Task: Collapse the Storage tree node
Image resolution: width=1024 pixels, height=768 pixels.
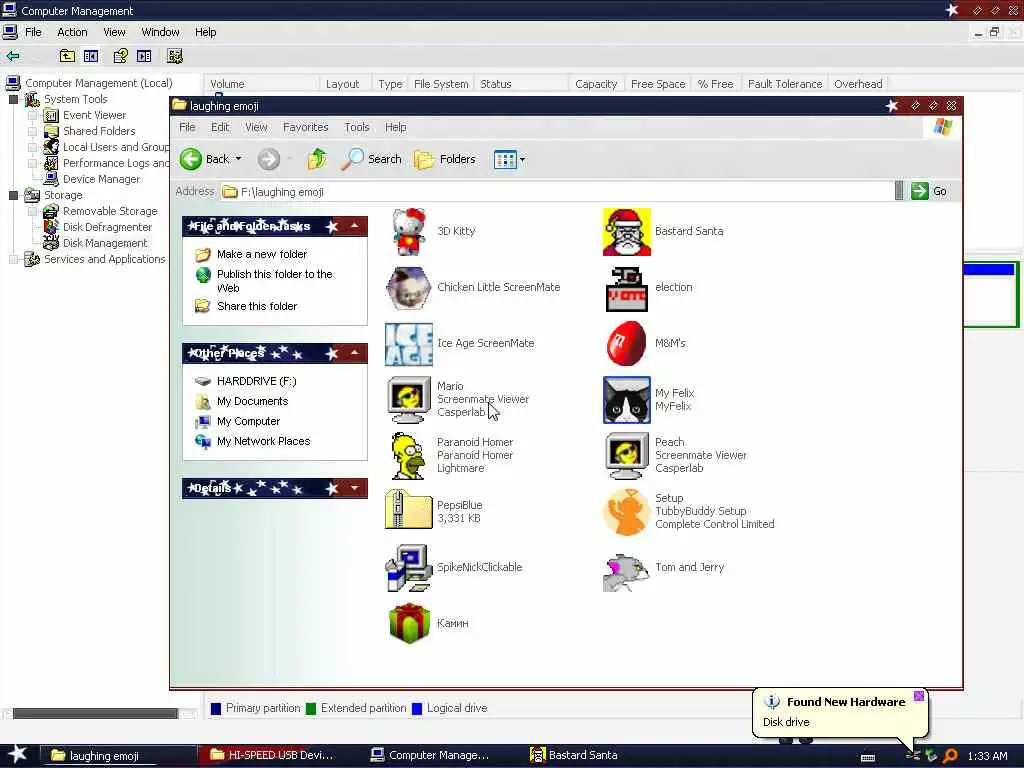Action: (x=13, y=195)
